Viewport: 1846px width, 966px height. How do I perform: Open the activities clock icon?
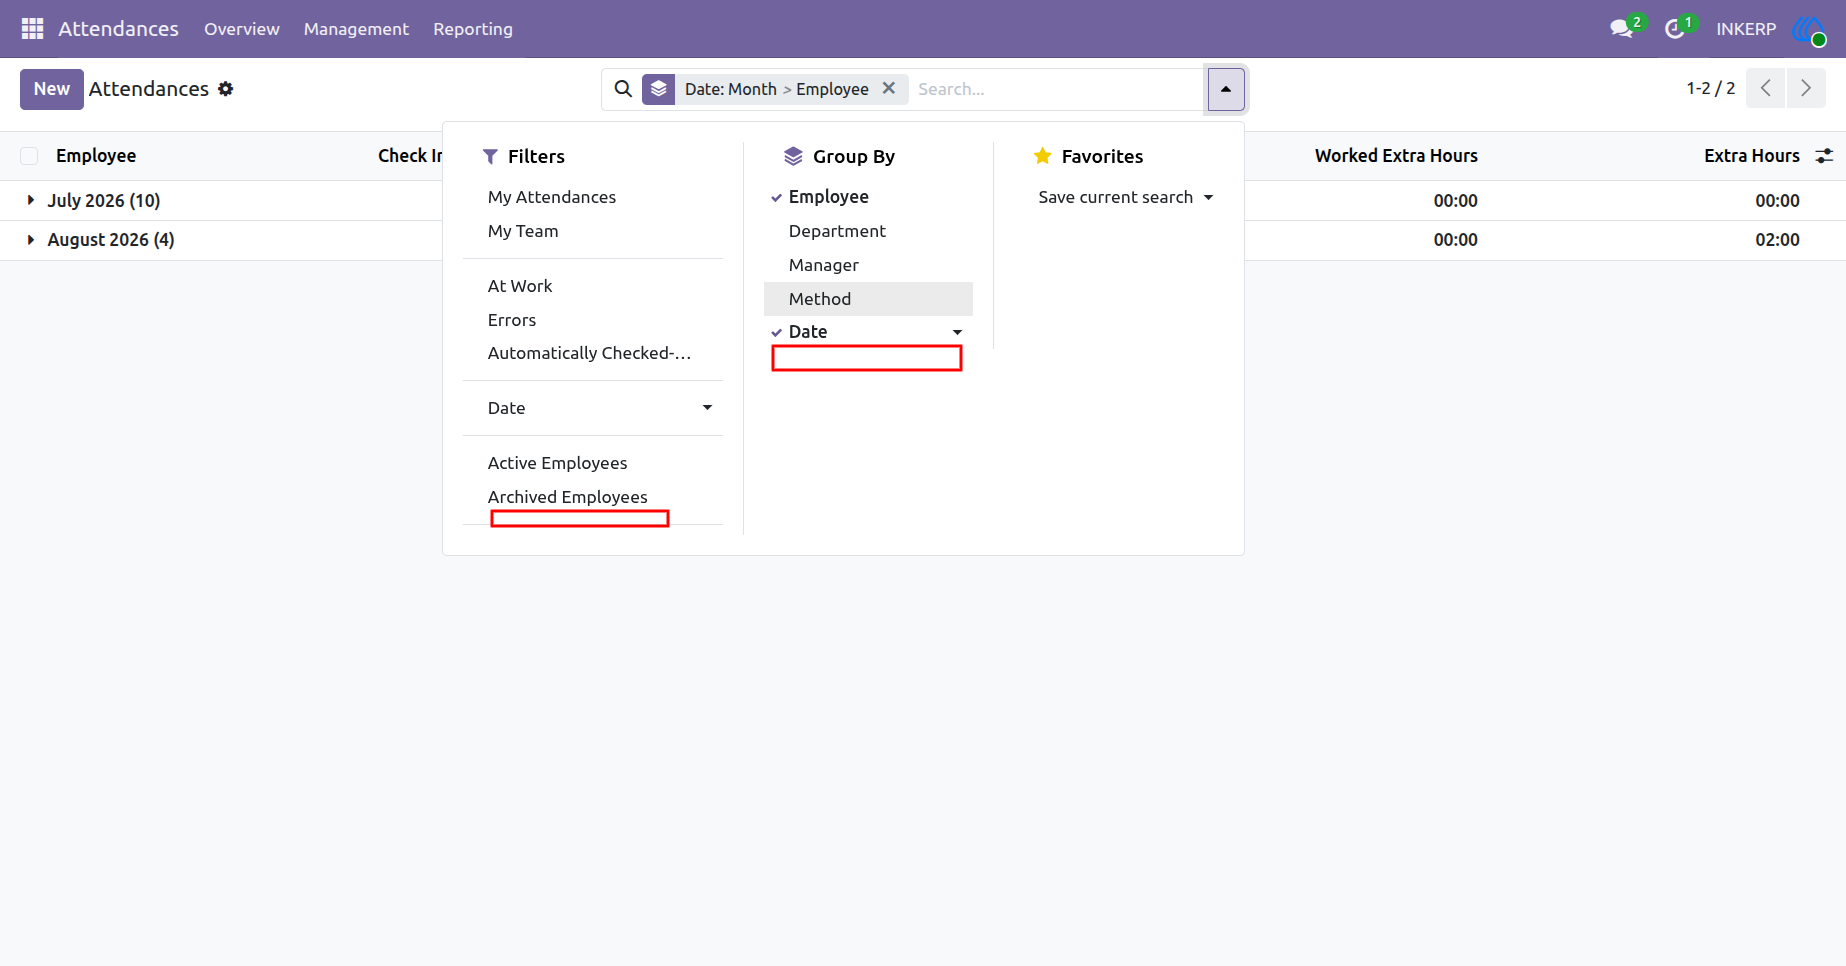pyautogui.click(x=1674, y=29)
